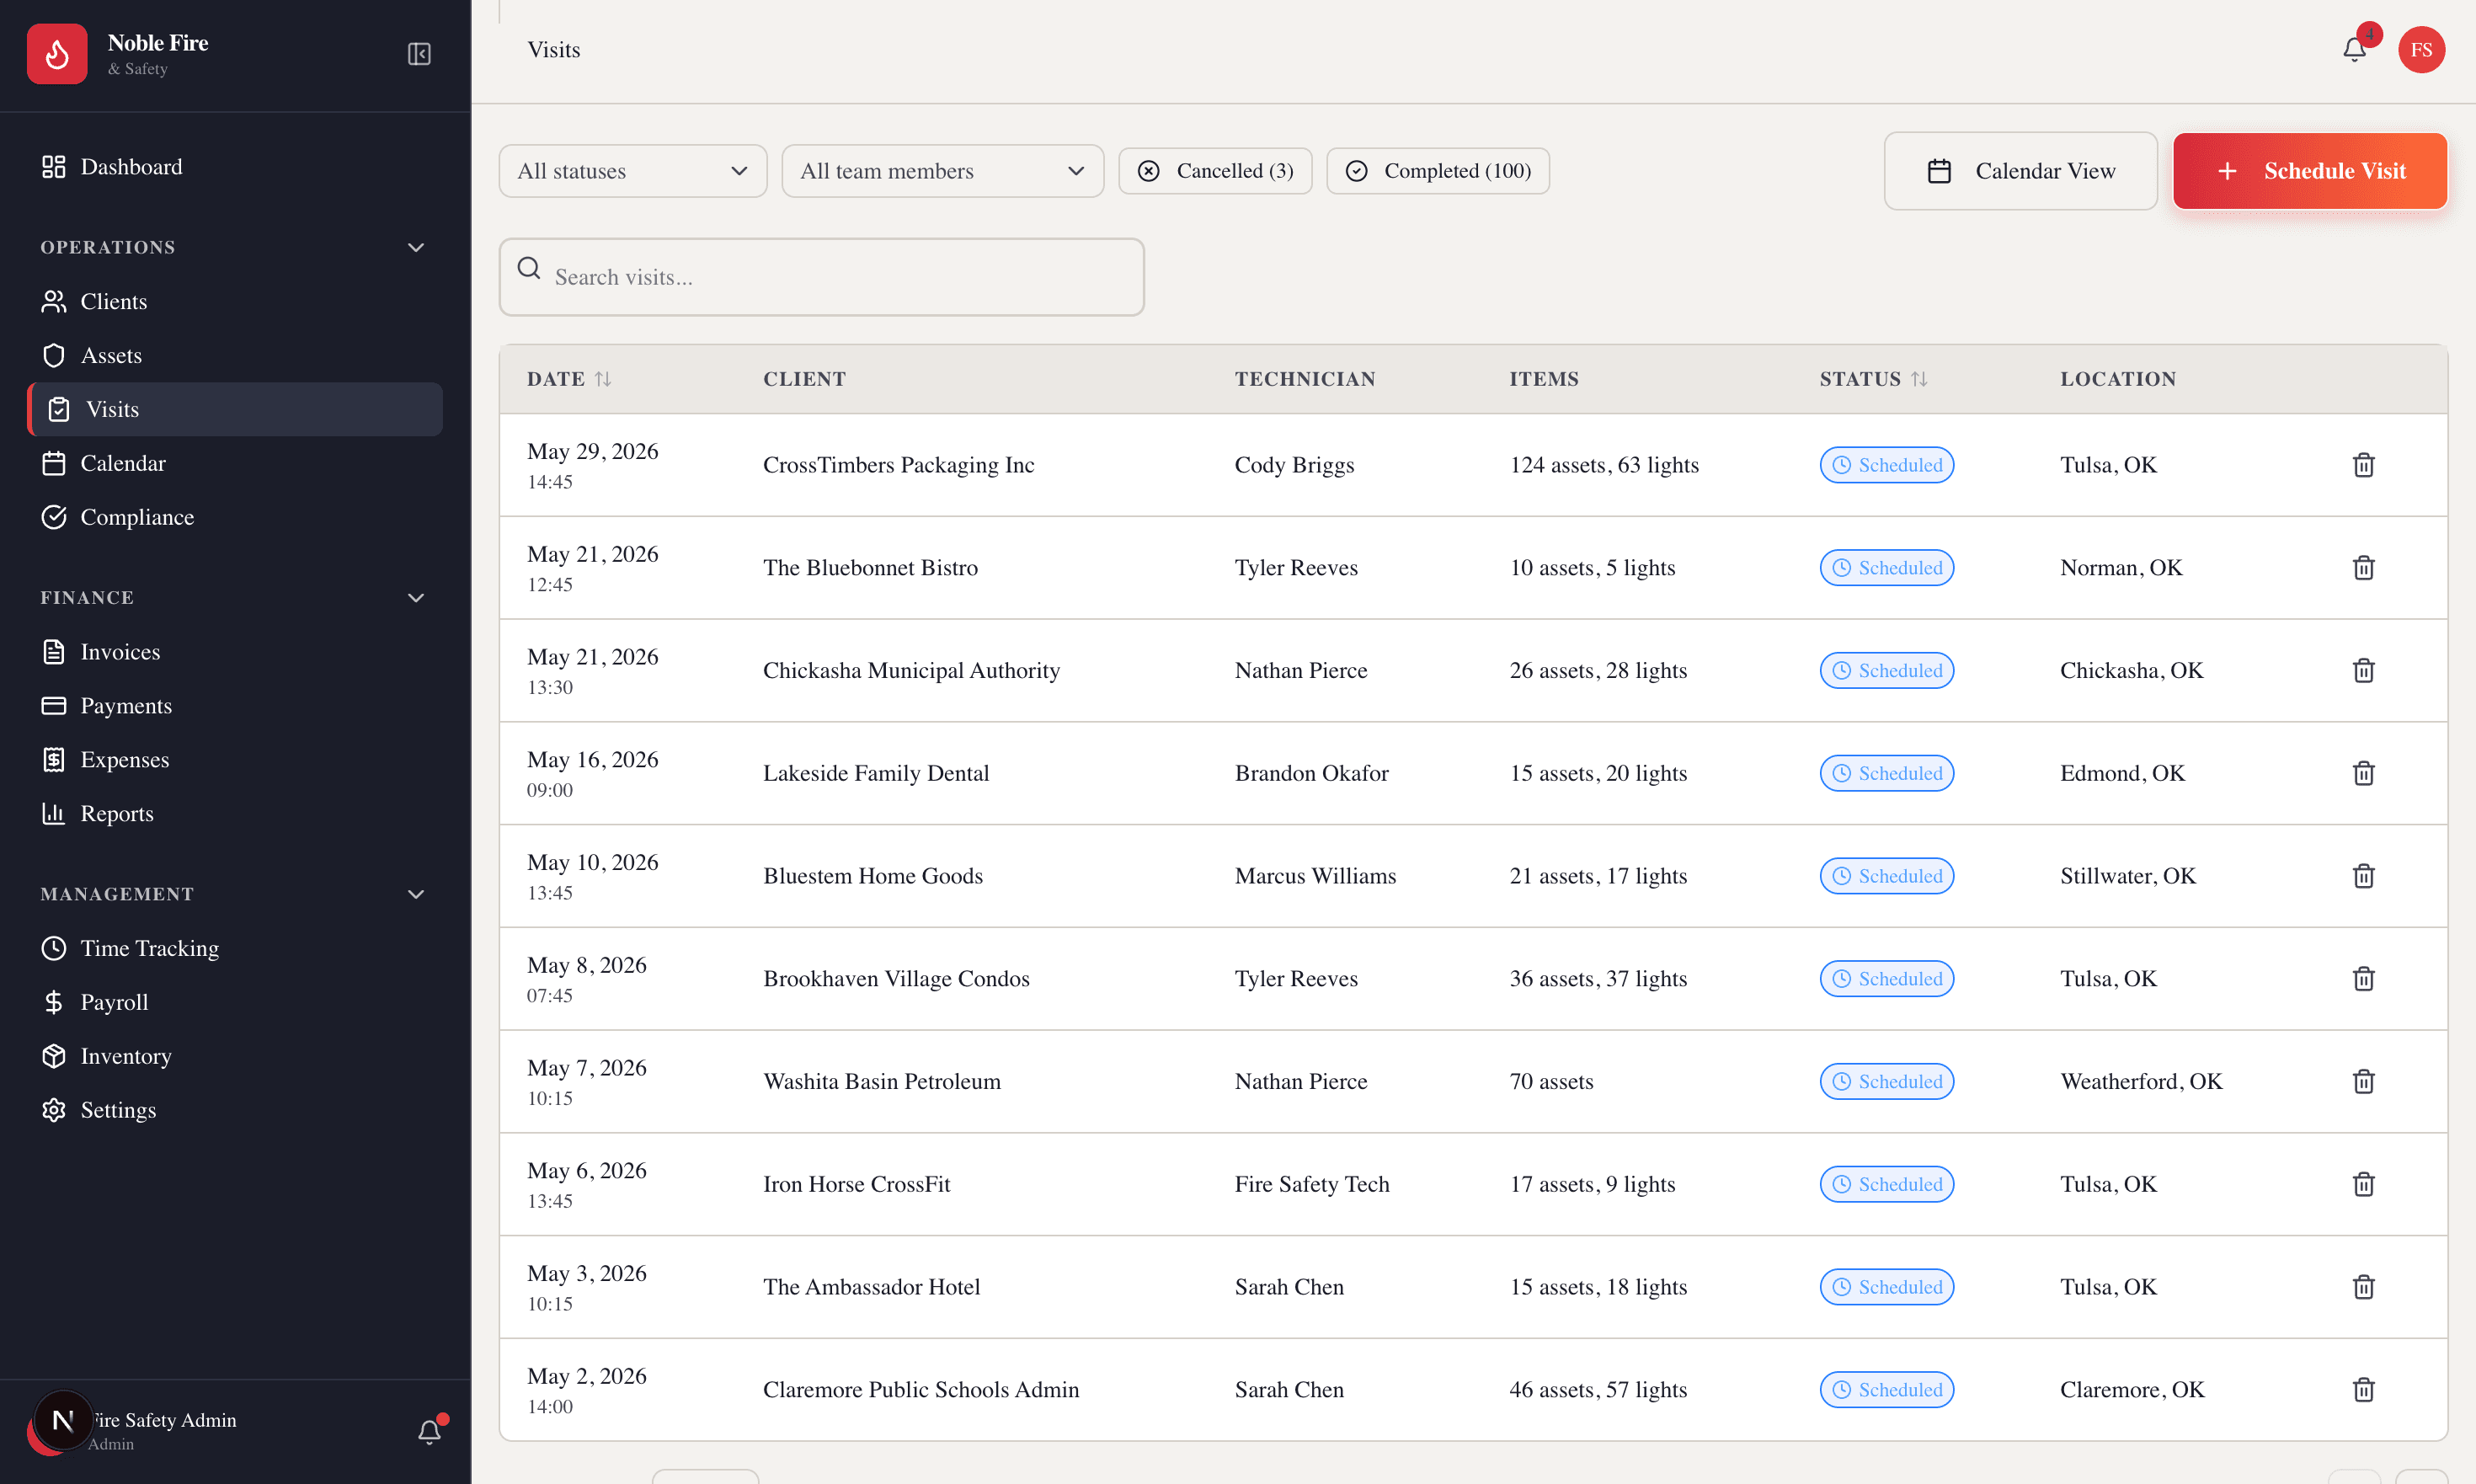Open the FS user avatar menu
This screenshot has height=1484, width=2476.
[2421, 50]
